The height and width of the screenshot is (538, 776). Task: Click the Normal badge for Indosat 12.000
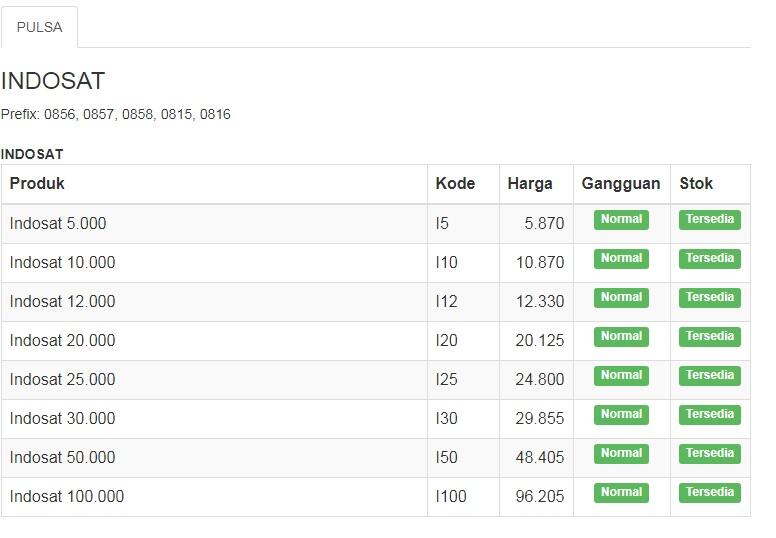point(622,298)
